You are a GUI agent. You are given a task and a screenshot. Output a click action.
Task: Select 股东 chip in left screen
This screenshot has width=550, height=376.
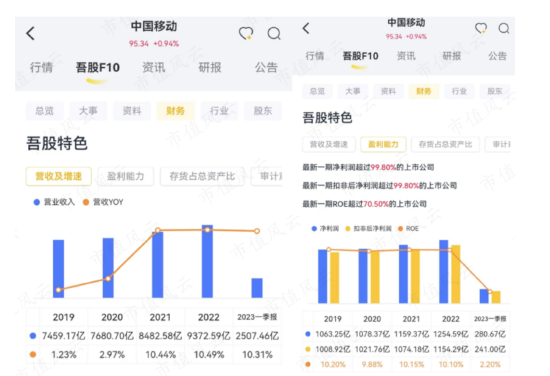(x=263, y=111)
